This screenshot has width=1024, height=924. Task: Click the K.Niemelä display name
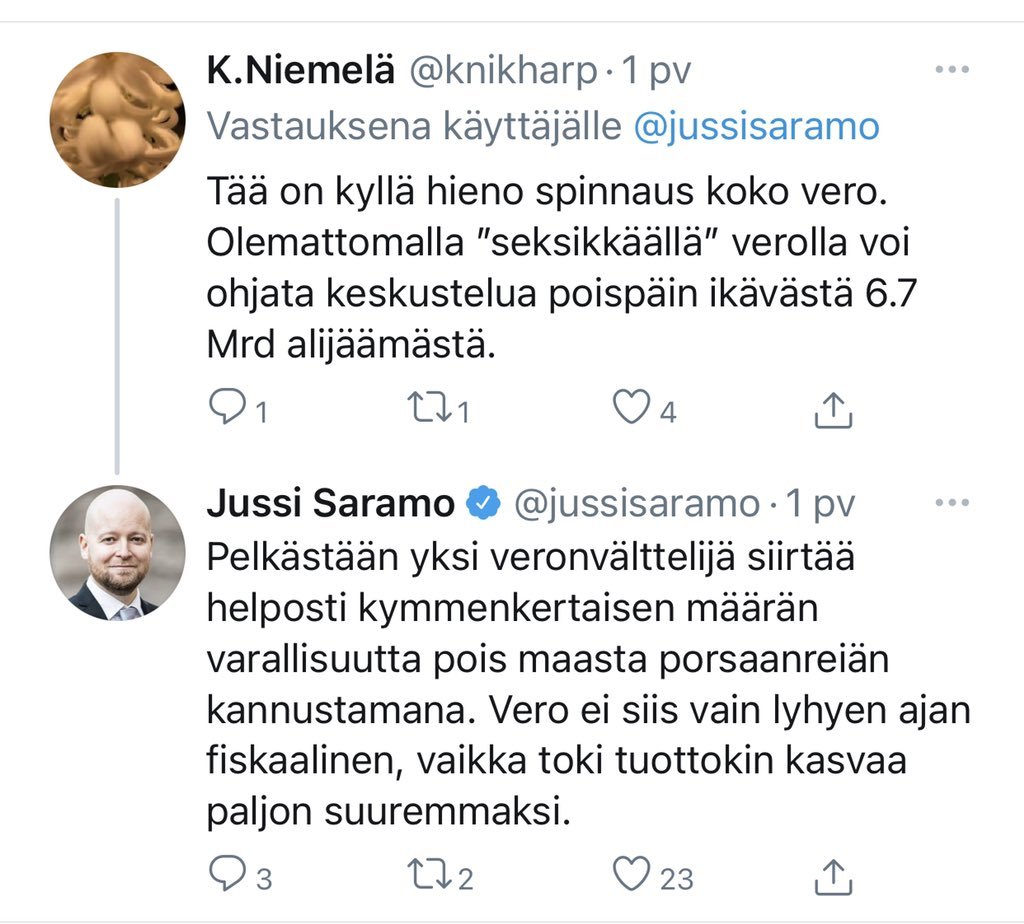299,72
